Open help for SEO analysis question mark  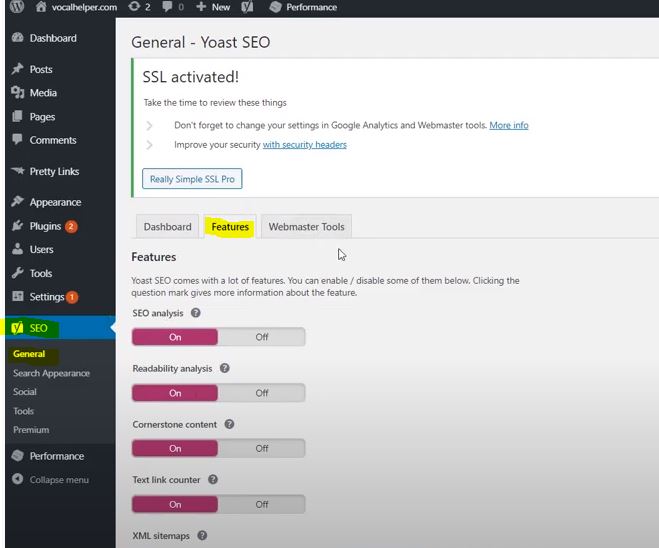[195, 313]
